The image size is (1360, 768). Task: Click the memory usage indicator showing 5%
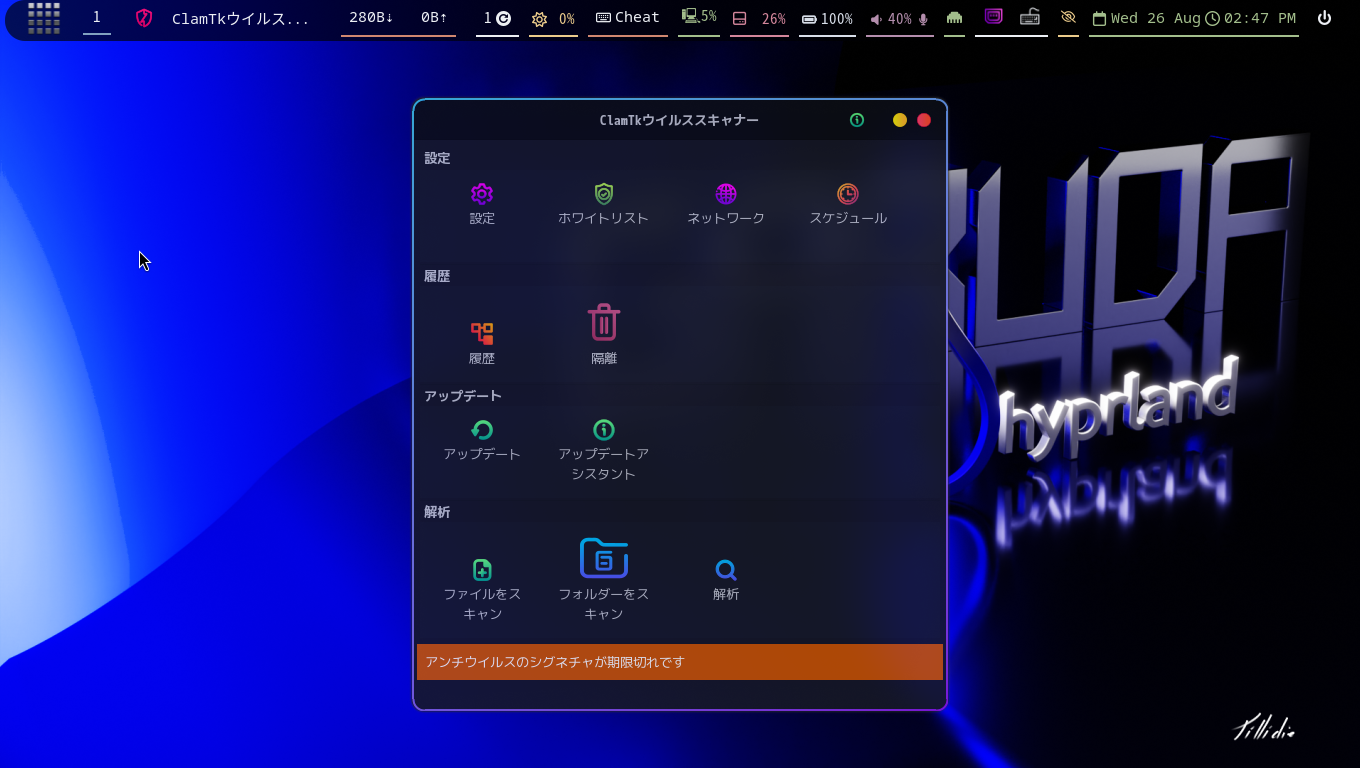(699, 17)
